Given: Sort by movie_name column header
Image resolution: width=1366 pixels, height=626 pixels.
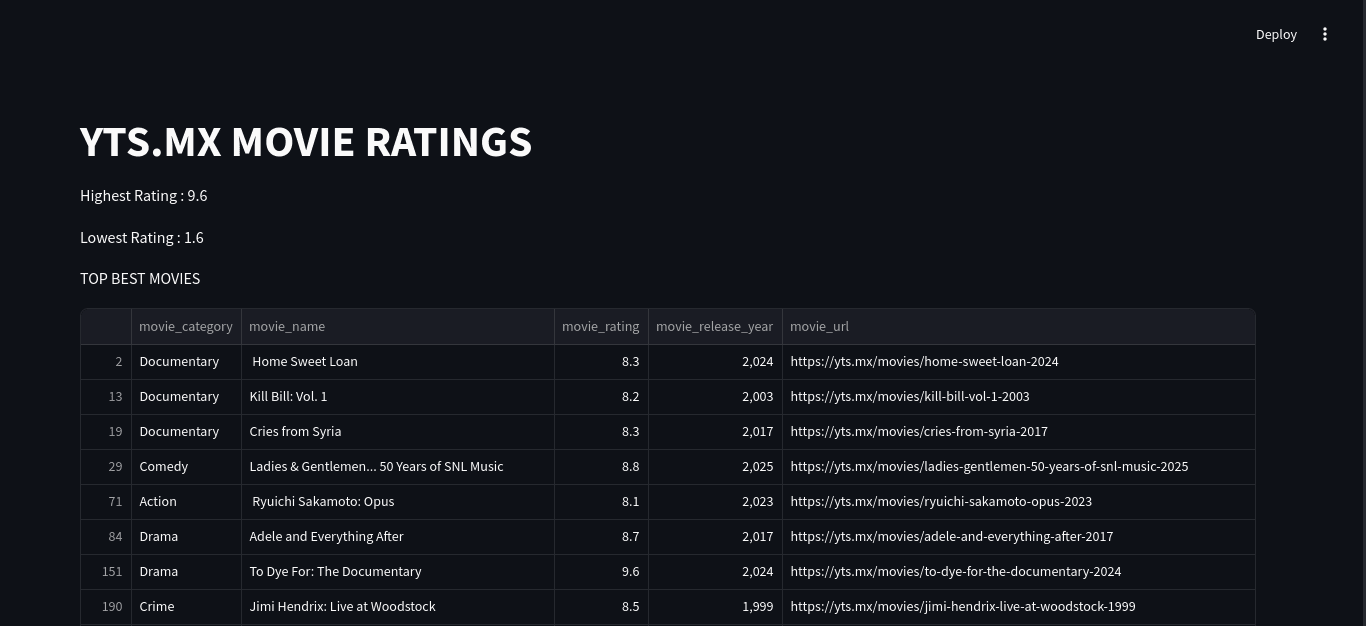Looking at the screenshot, I should click(x=398, y=327).
